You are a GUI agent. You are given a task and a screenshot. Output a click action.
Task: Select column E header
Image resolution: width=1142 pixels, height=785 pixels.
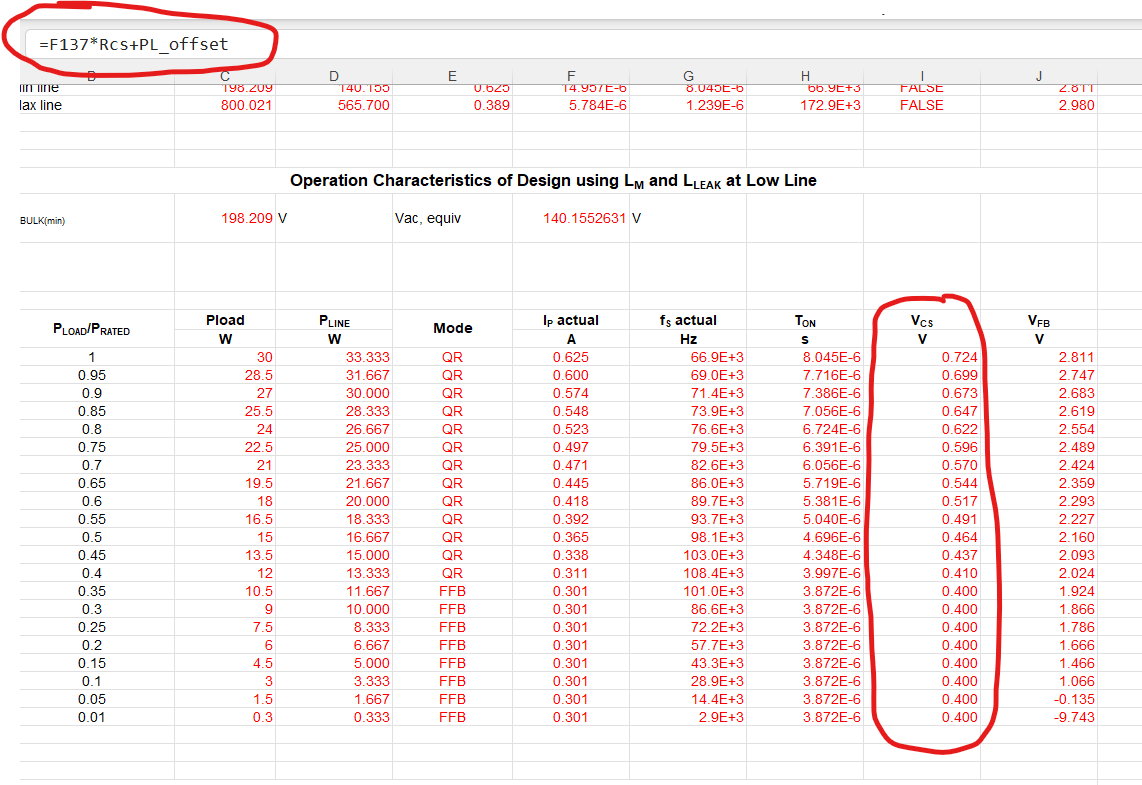[x=452, y=76]
